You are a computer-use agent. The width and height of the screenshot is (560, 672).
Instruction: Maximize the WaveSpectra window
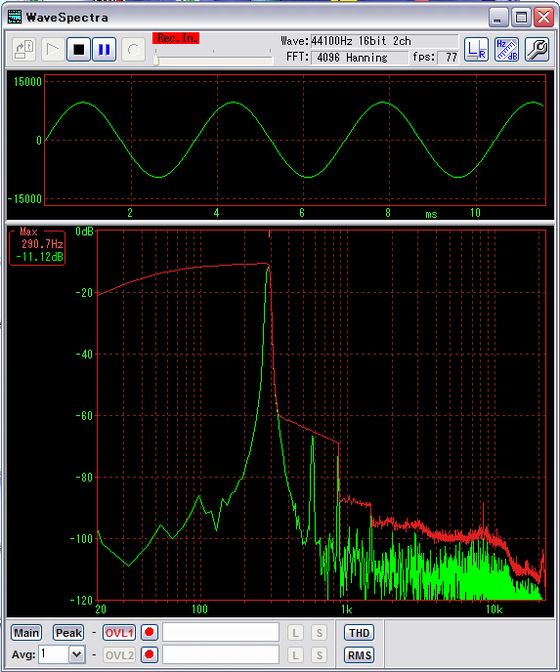tap(521, 18)
